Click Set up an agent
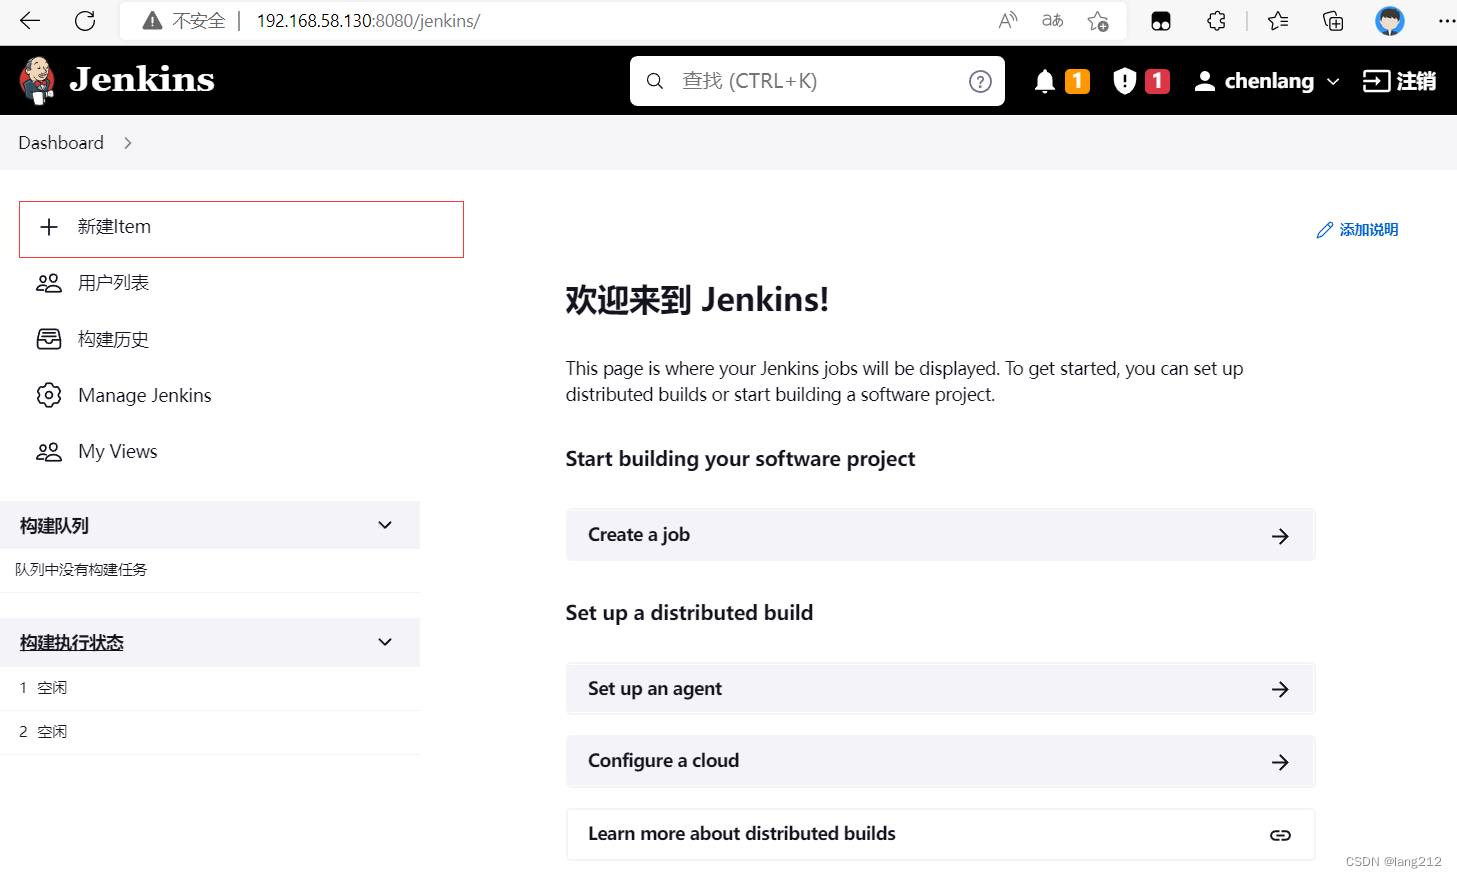The image size is (1457, 878). pos(940,689)
